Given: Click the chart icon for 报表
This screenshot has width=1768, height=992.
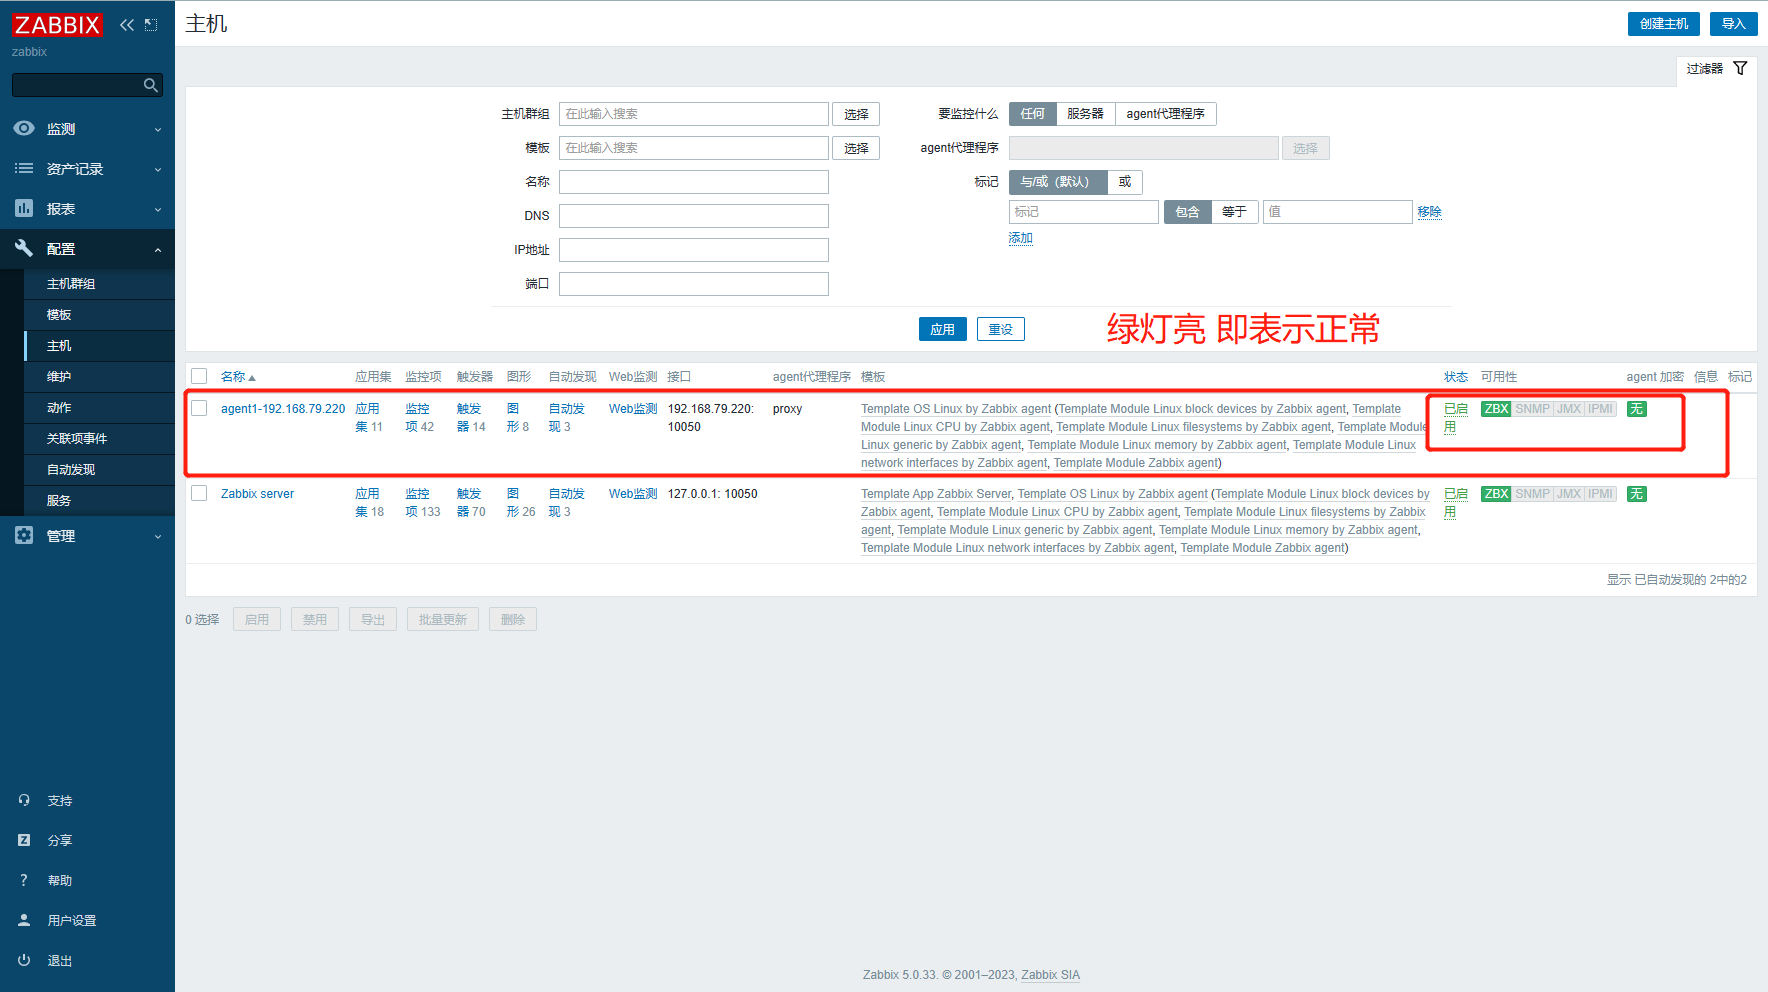Looking at the screenshot, I should tap(24, 208).
